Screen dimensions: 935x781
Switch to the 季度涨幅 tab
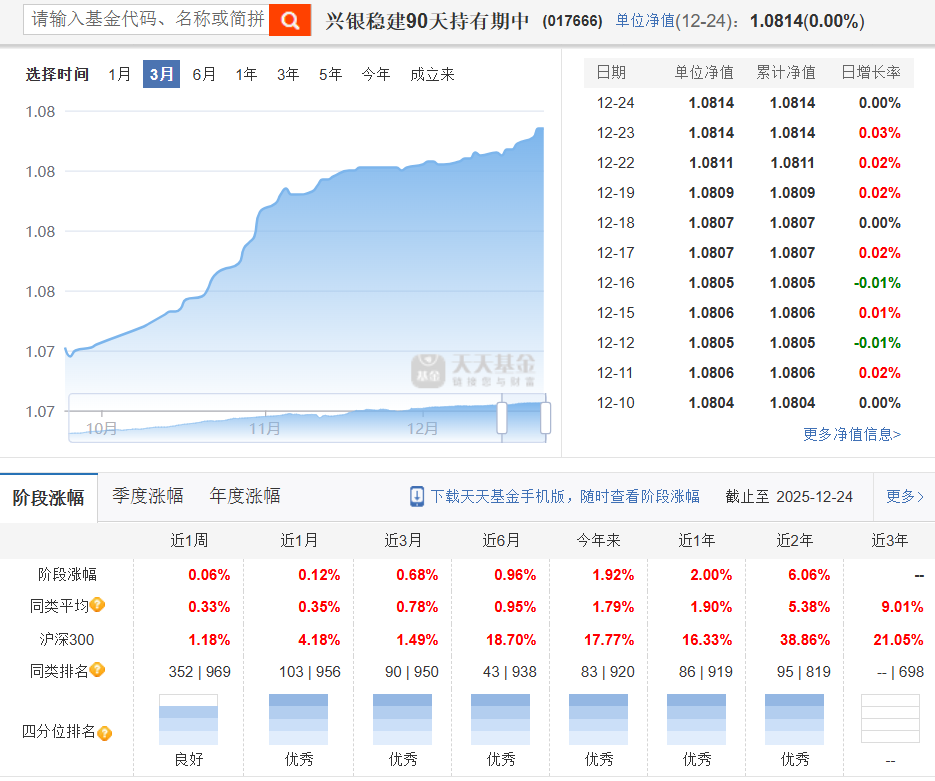(x=147, y=496)
